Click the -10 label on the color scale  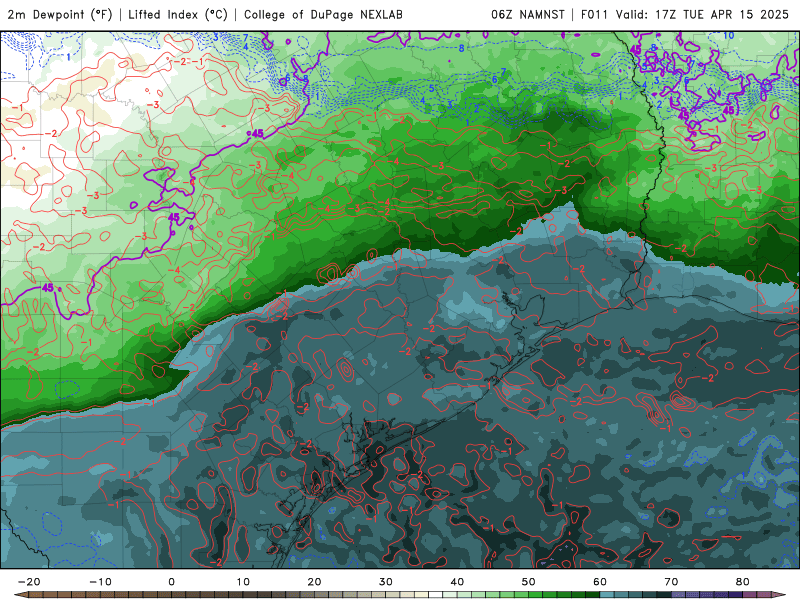tap(101, 582)
